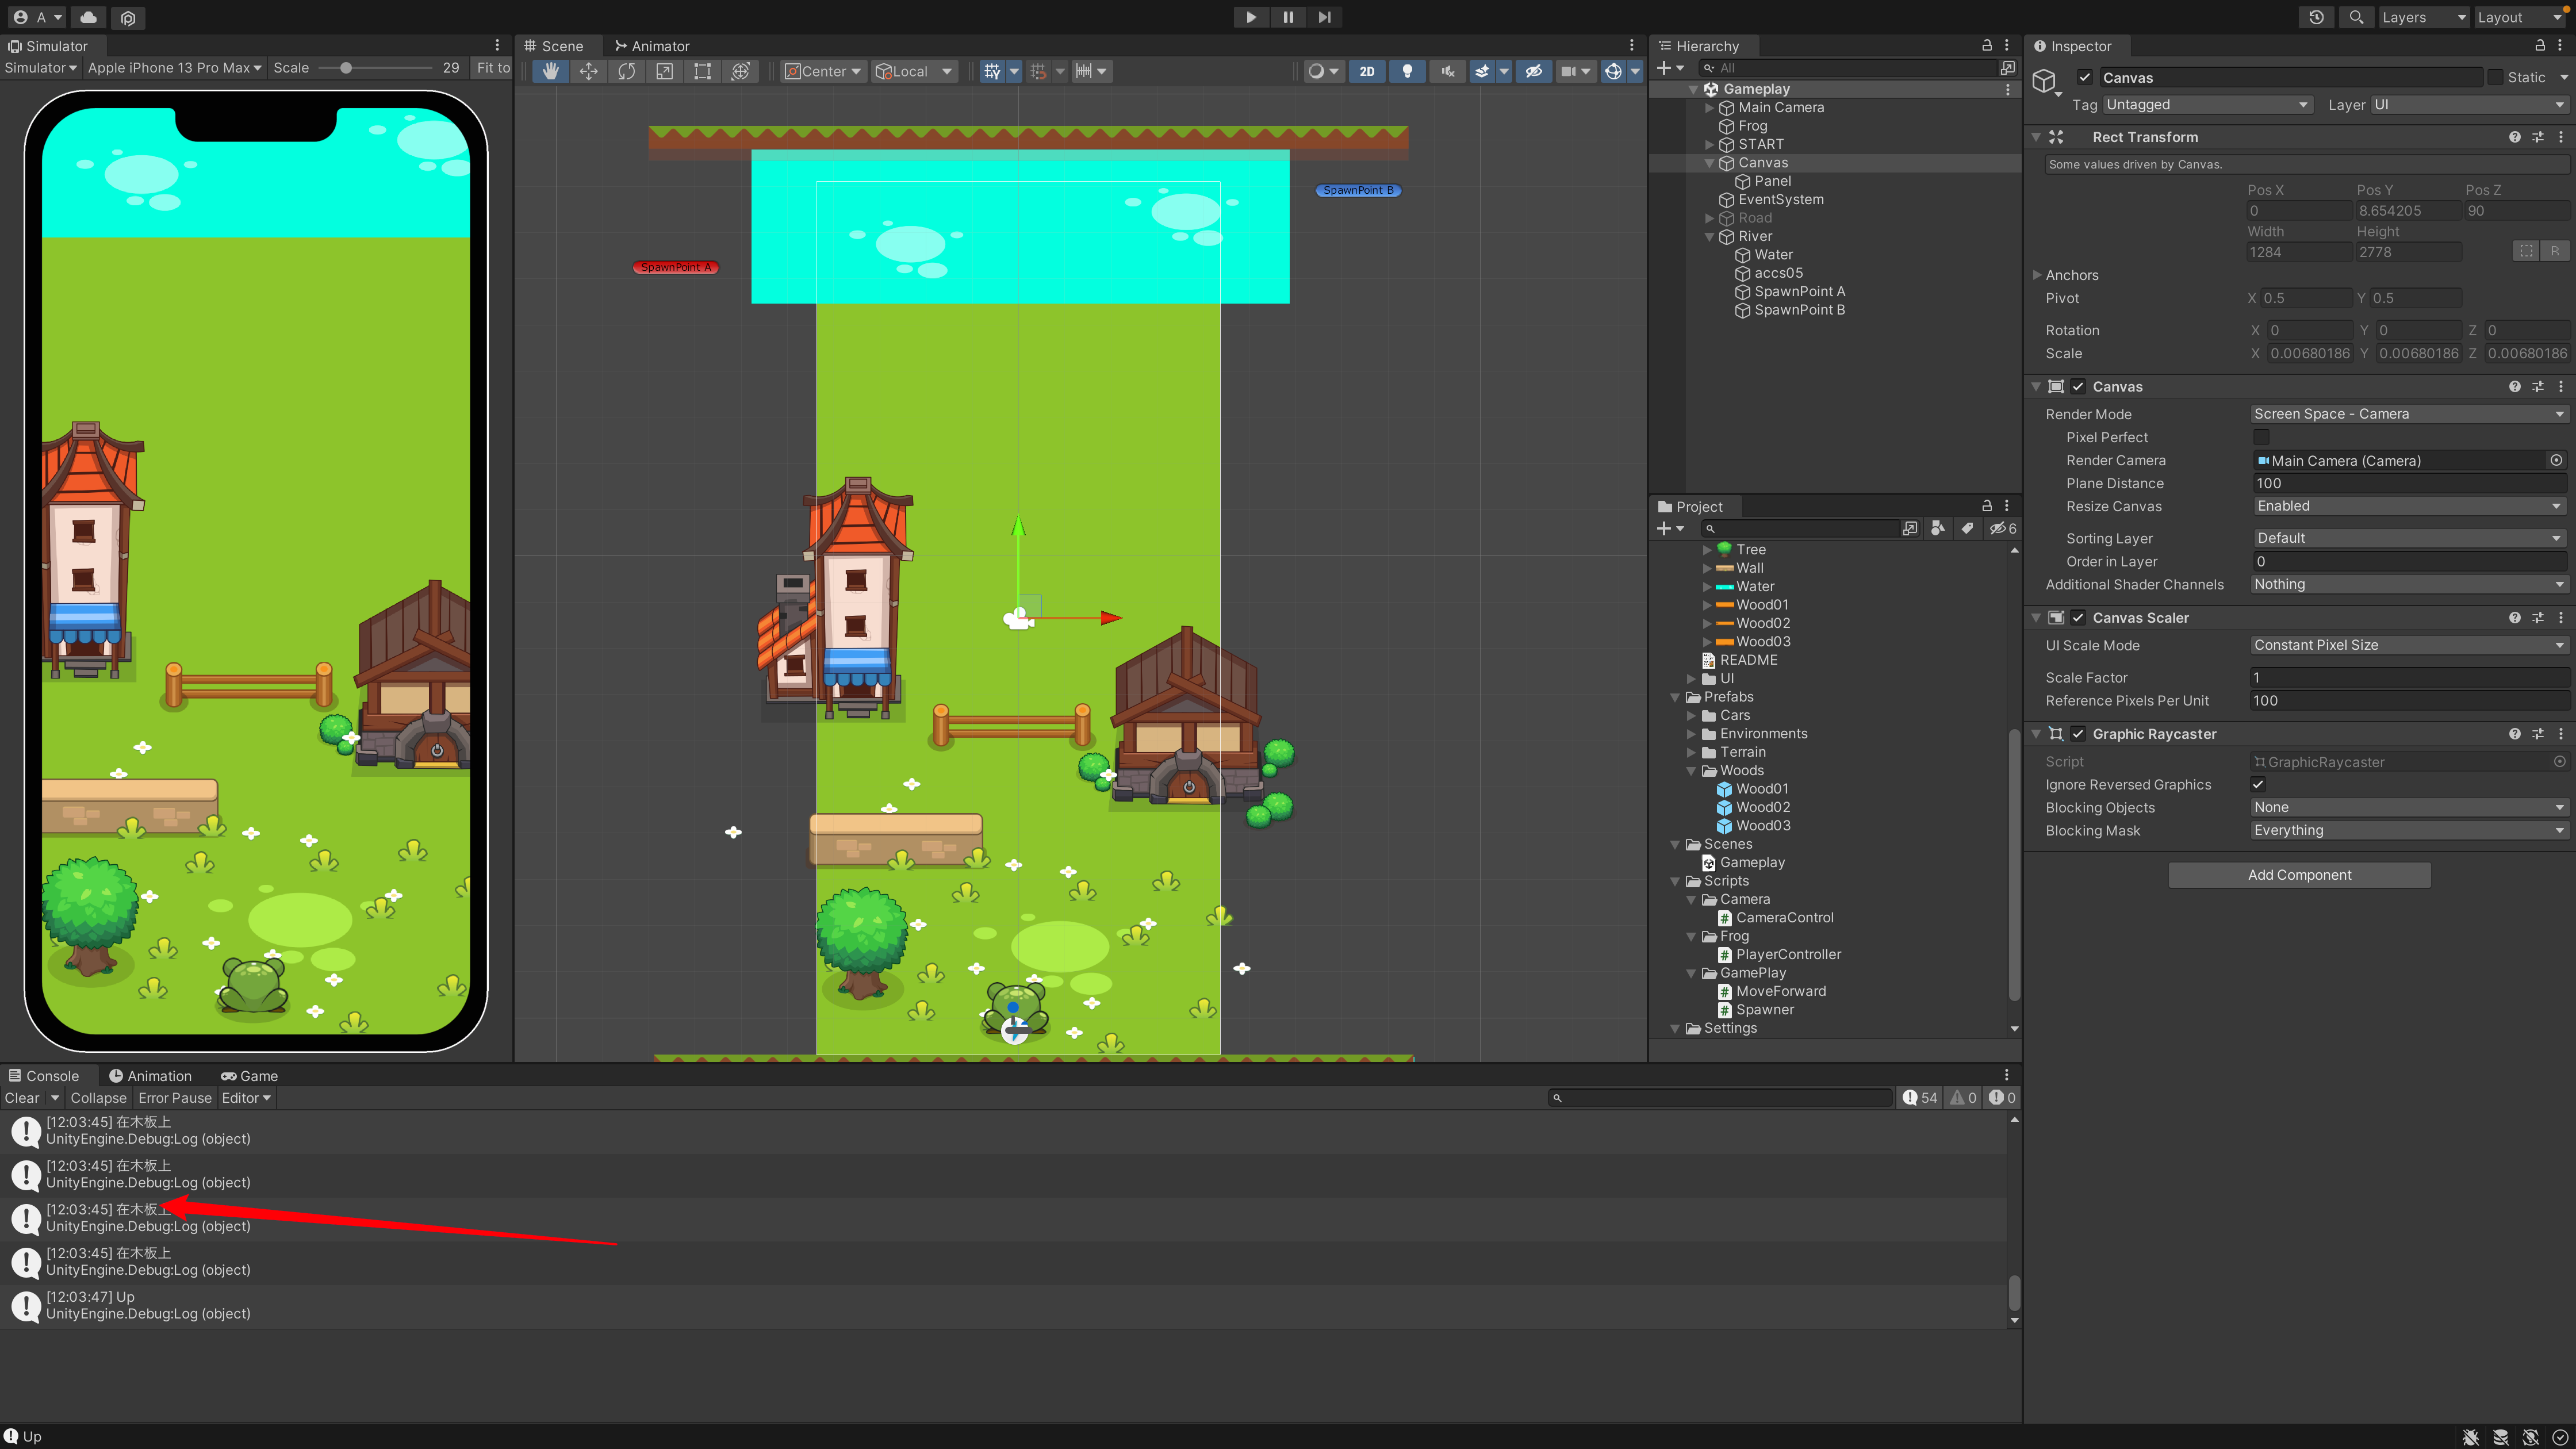
Task: Click Project search by label icon
Action: (x=1967, y=528)
